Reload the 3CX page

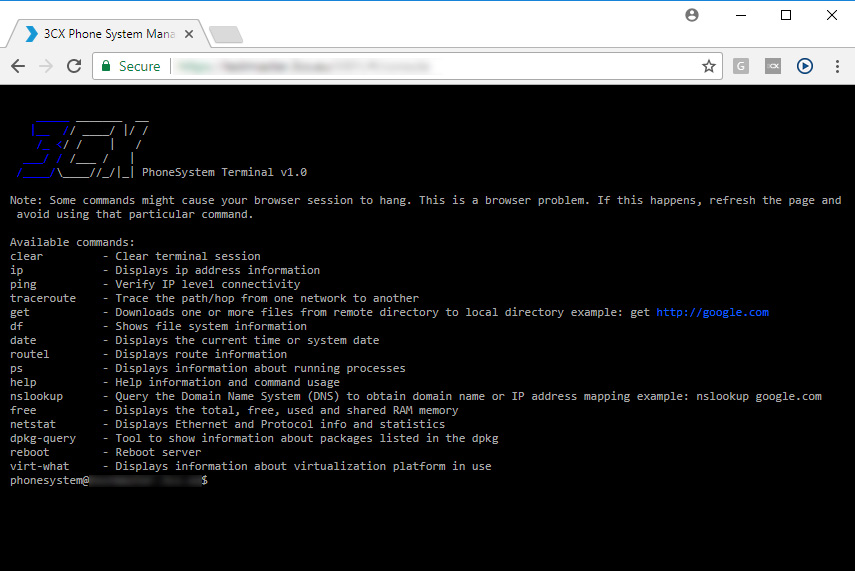click(74, 66)
